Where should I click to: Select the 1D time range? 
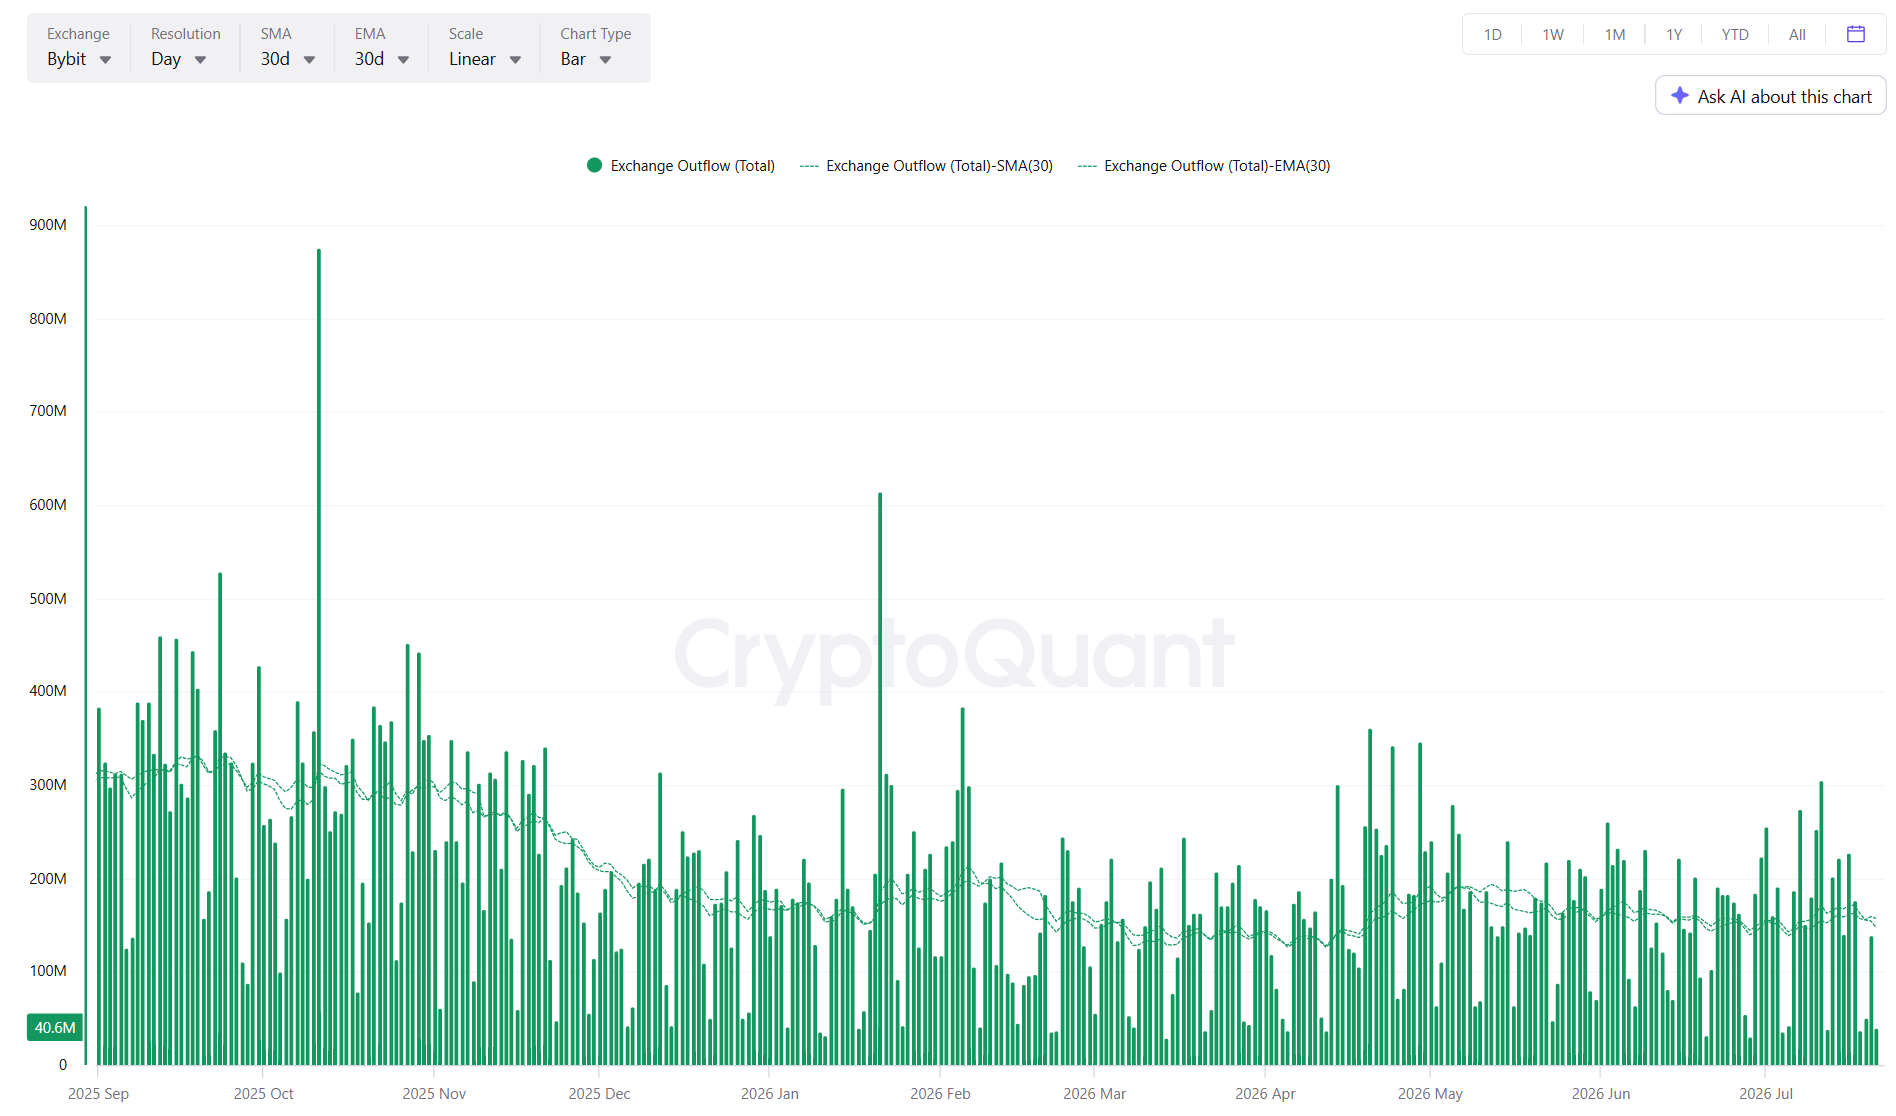[x=1493, y=35]
